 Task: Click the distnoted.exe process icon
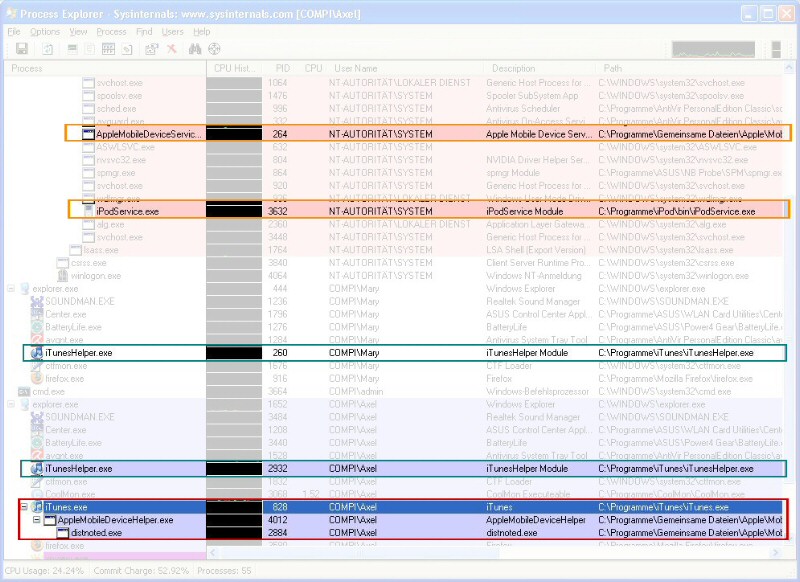tap(63, 533)
